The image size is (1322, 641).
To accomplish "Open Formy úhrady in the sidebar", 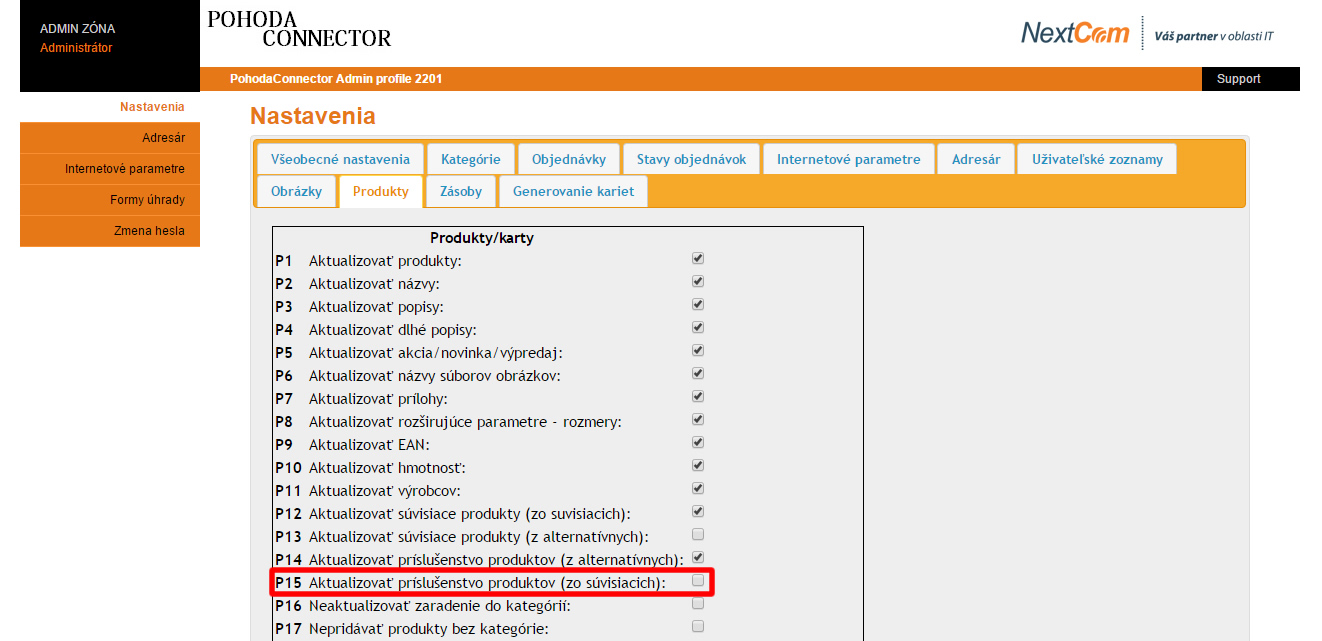I will [x=110, y=200].
